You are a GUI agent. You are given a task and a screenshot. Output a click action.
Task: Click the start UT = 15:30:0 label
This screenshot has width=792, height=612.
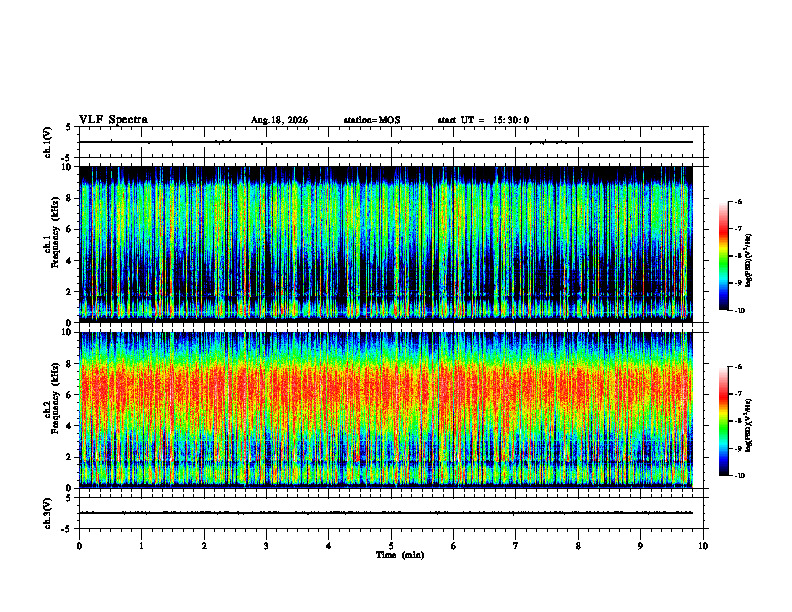click(483, 120)
